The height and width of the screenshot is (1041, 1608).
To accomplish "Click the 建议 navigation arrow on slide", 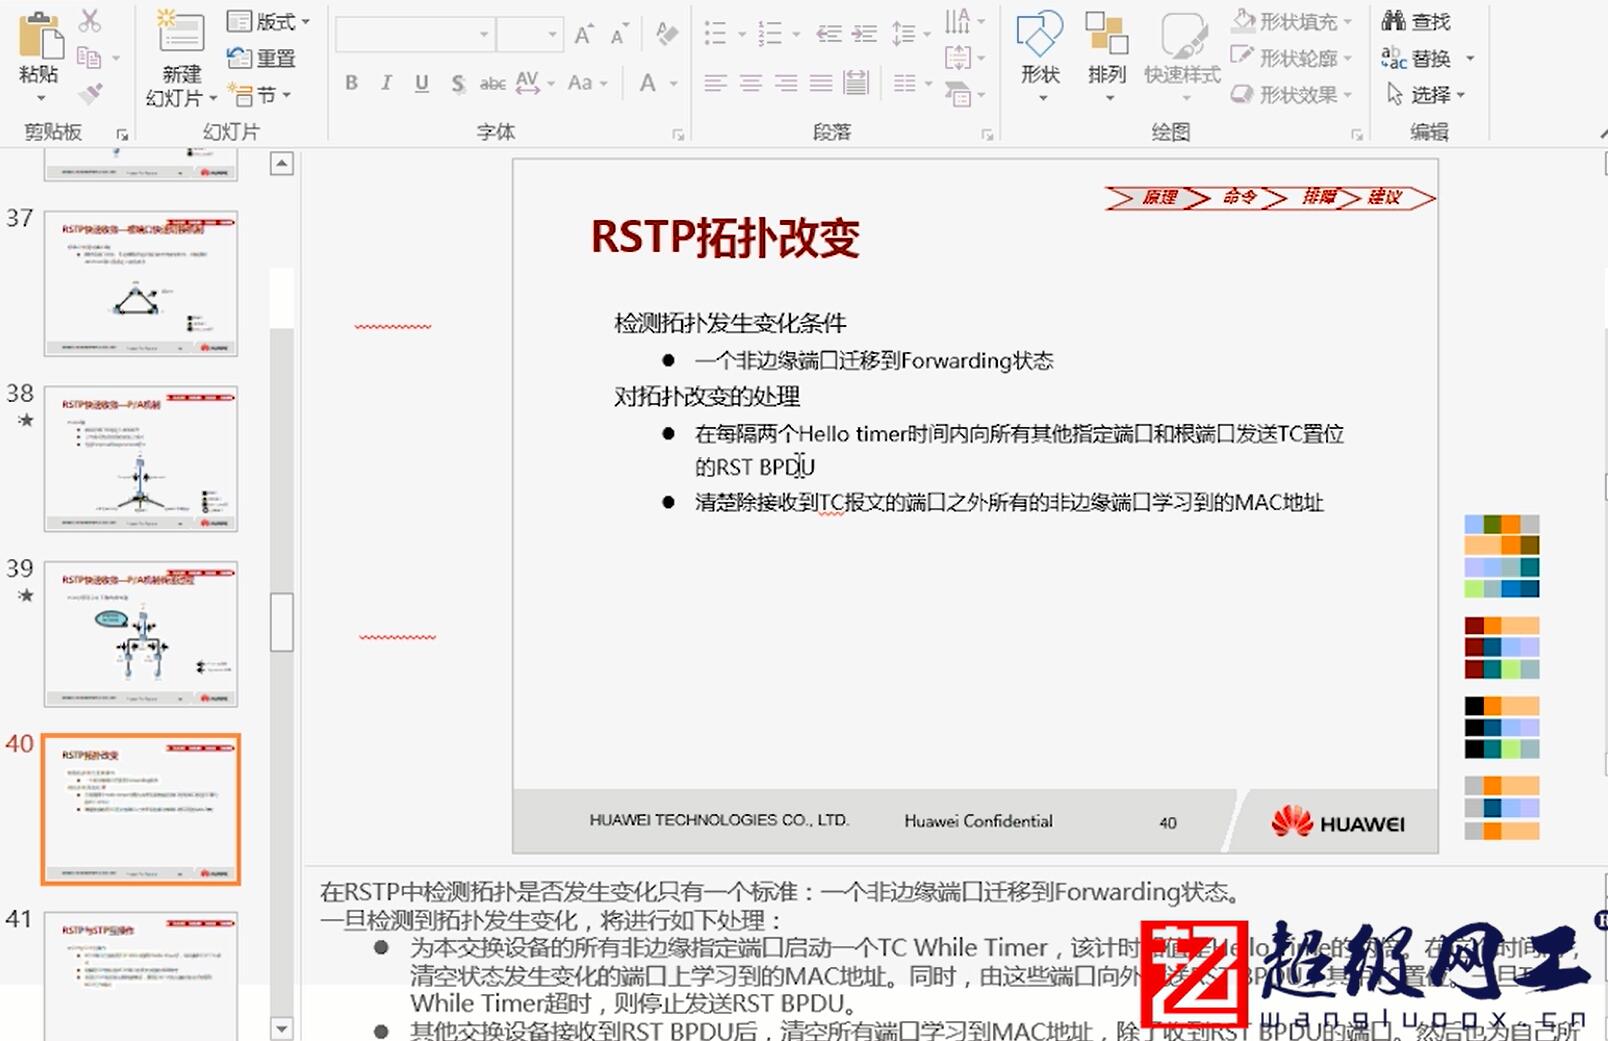I will click(1387, 197).
